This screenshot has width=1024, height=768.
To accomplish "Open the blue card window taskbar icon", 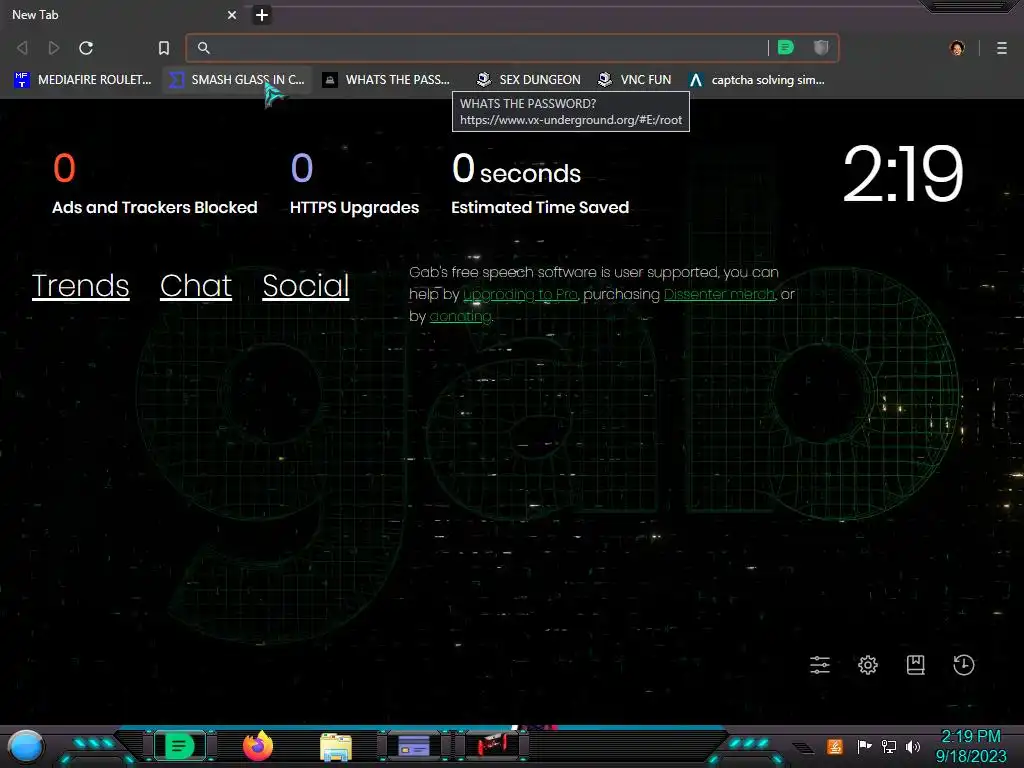I will coord(414,746).
